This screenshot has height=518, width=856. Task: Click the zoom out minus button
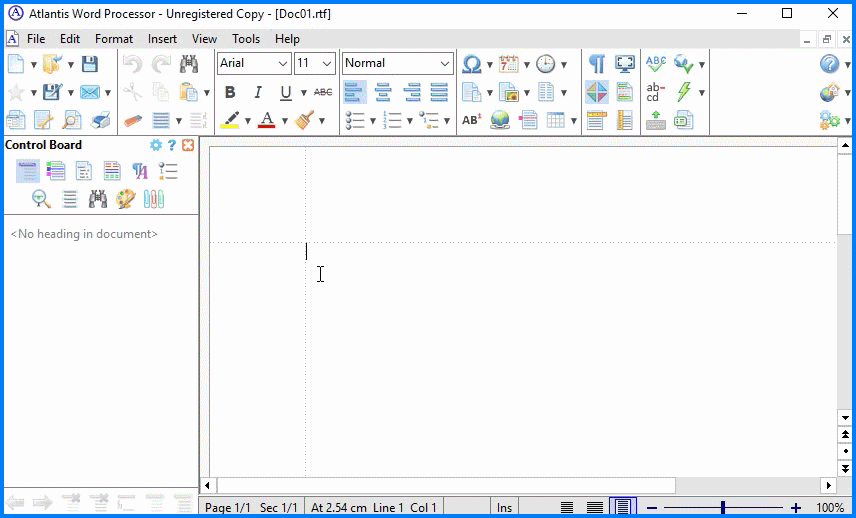pos(652,508)
